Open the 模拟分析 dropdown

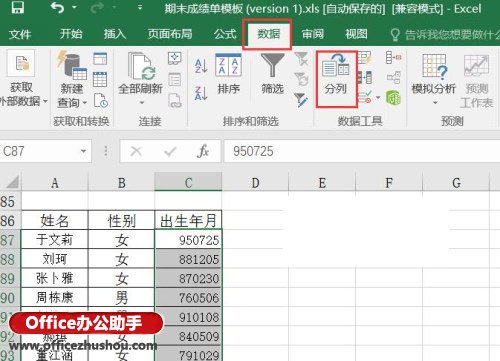click(434, 79)
